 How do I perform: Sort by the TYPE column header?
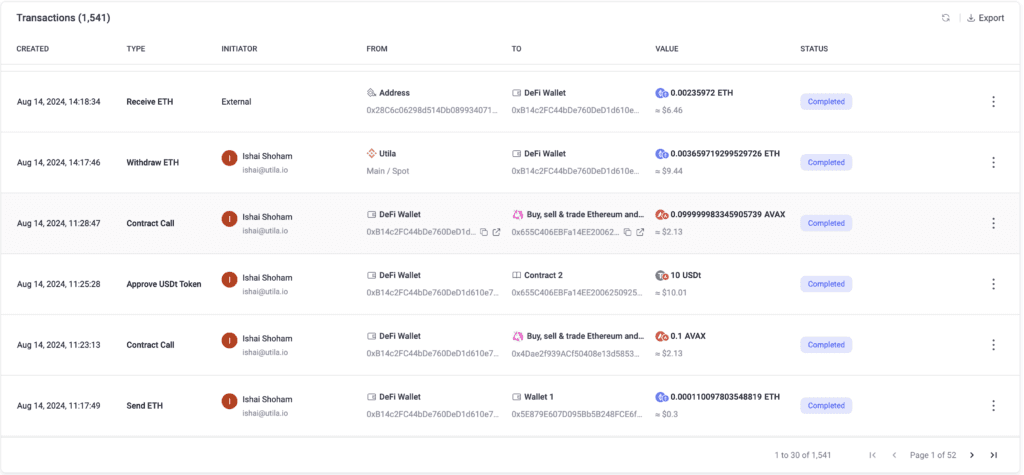click(x=136, y=49)
